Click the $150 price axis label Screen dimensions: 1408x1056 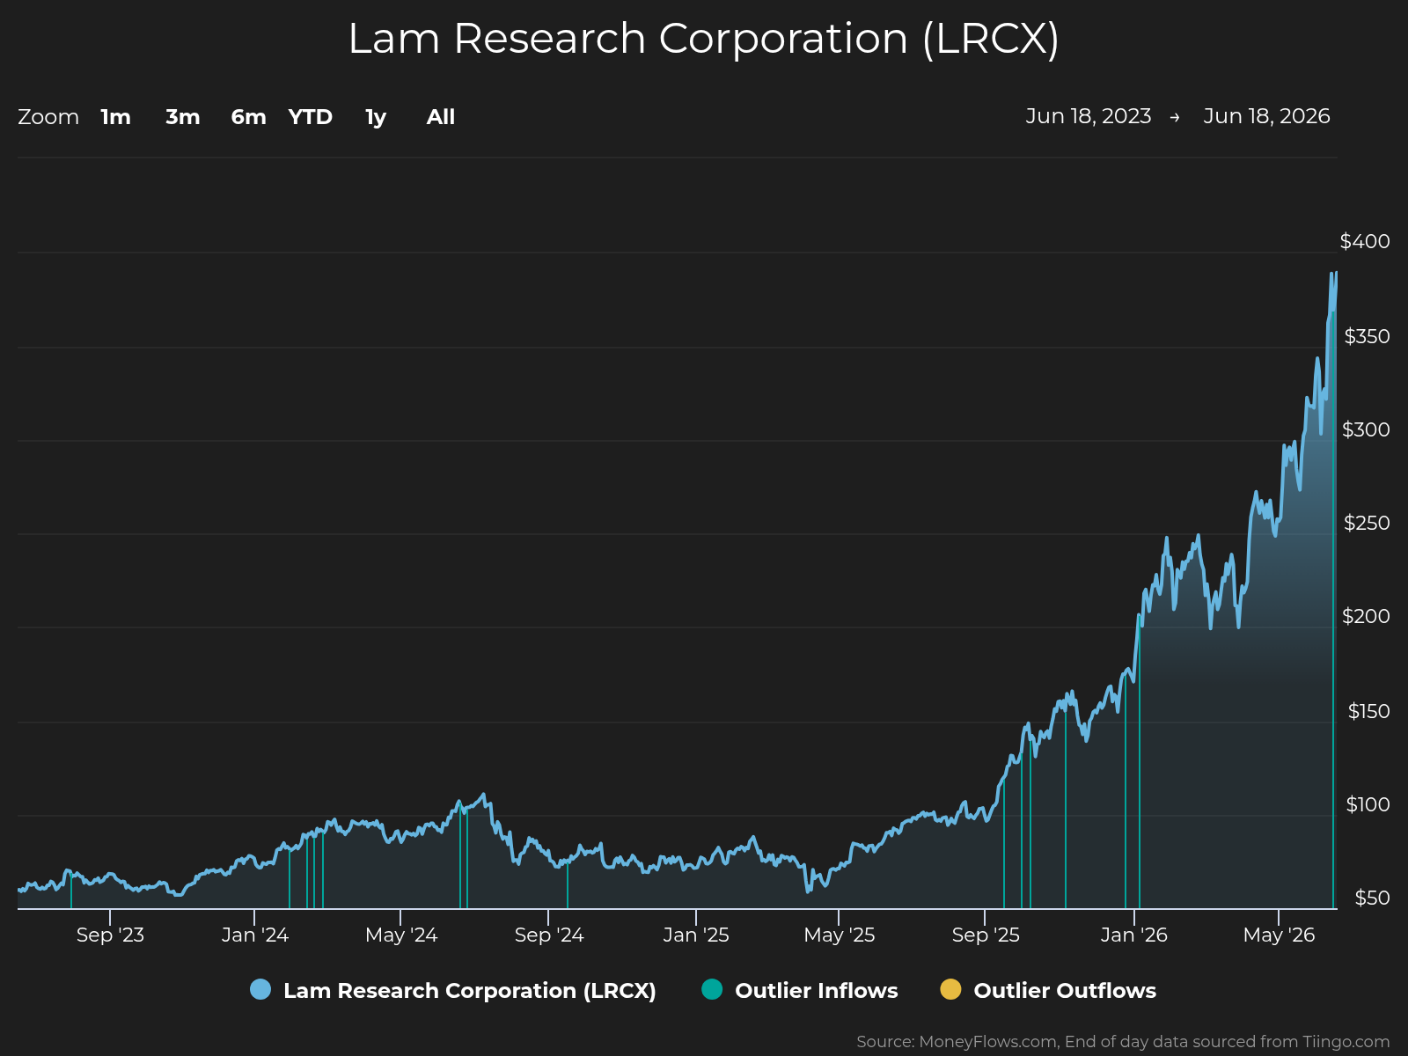1369,711
